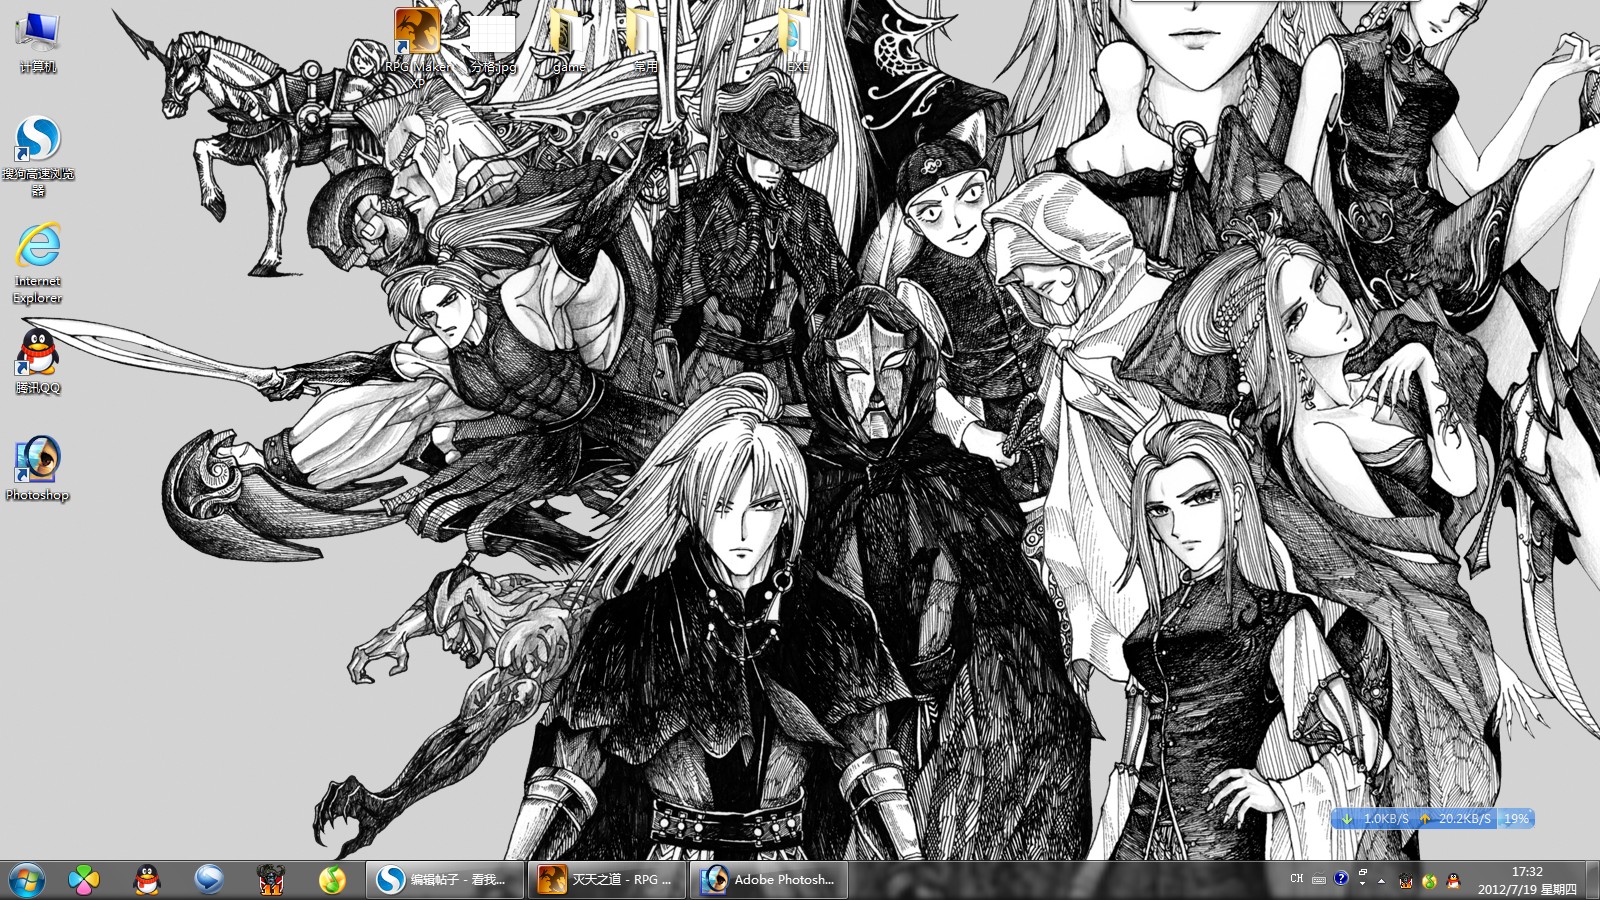This screenshot has height=900, width=1600.
Task: Click the green music icon in system tray
Action: pyautogui.click(x=1430, y=881)
